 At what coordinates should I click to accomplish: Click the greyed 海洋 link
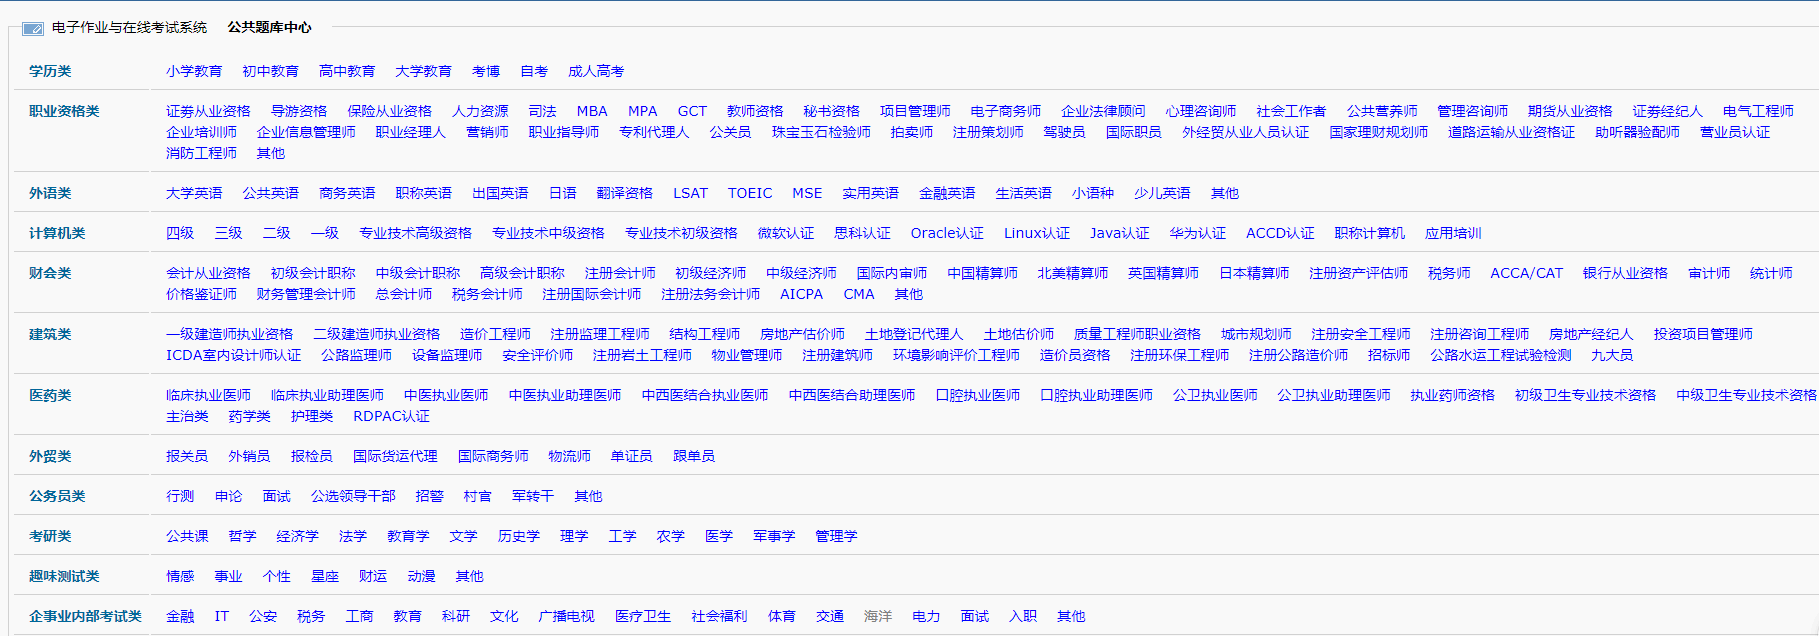[878, 616]
